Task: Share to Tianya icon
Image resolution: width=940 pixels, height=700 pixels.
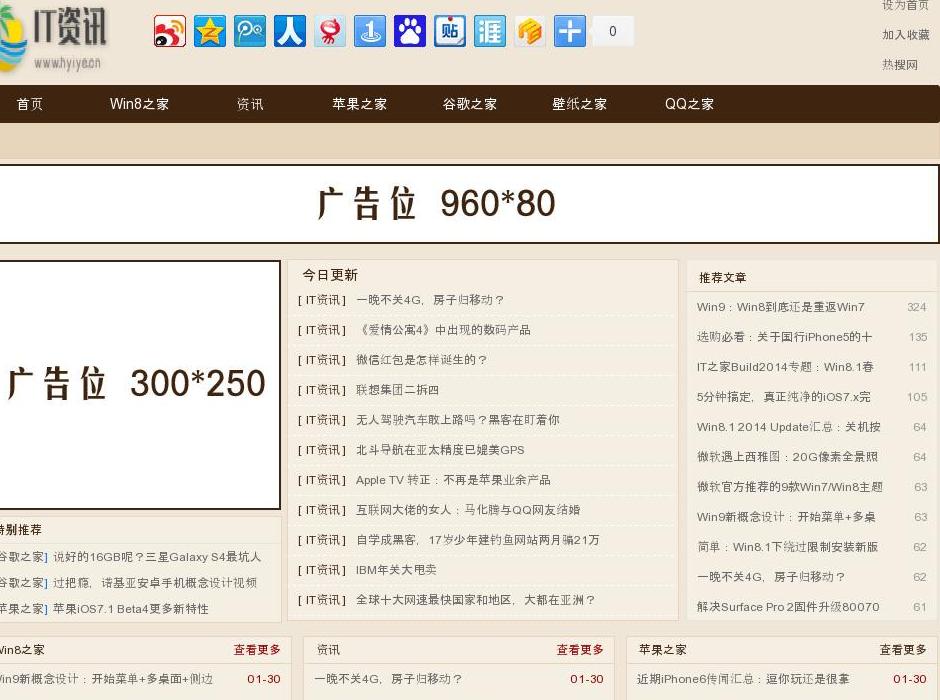Action: [x=490, y=31]
